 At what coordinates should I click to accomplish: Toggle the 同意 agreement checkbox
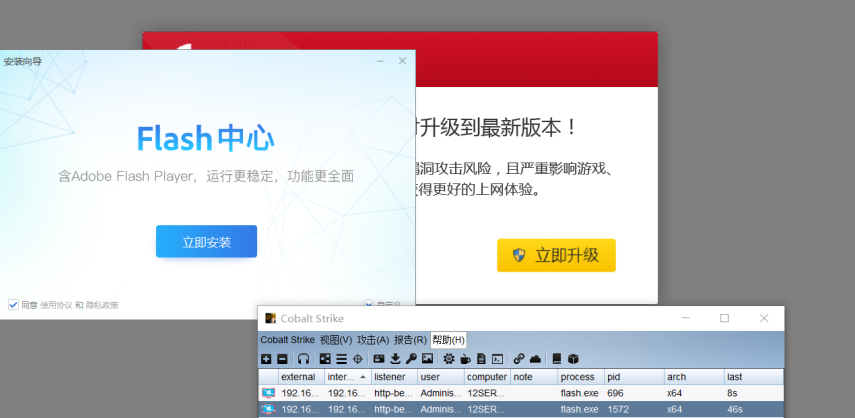point(13,305)
